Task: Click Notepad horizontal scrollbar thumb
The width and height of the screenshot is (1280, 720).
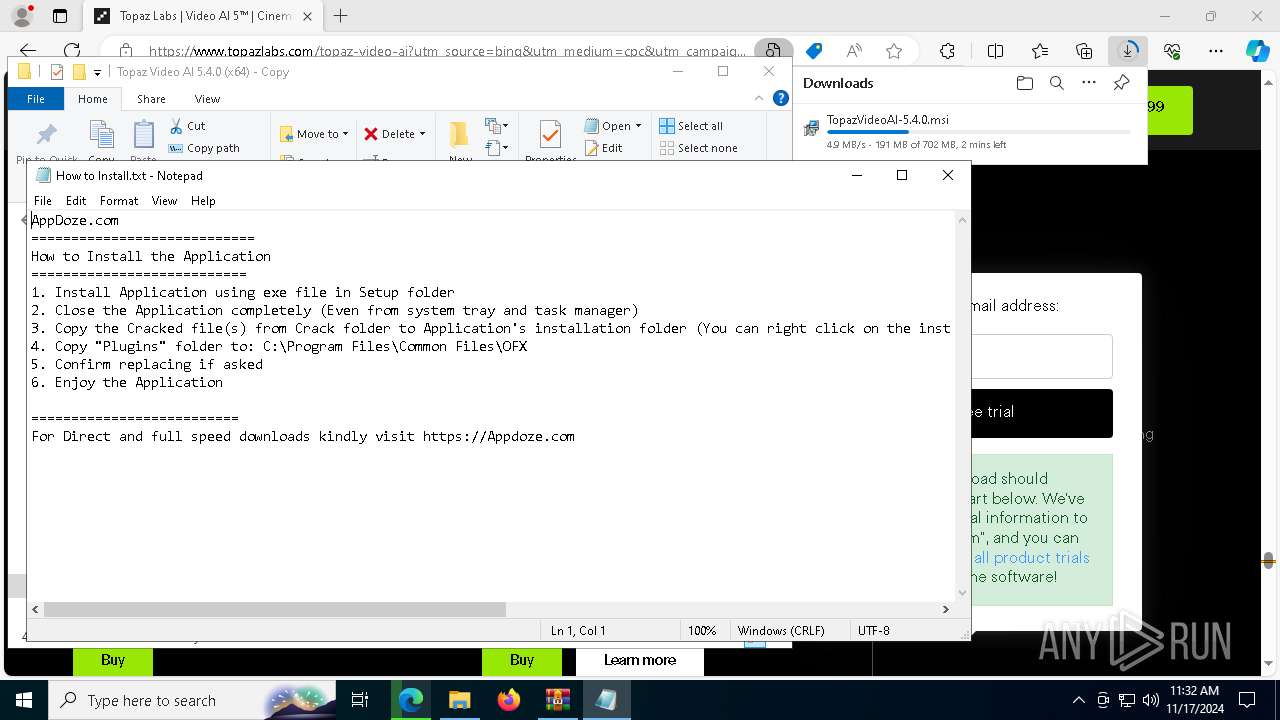Action: [x=275, y=609]
